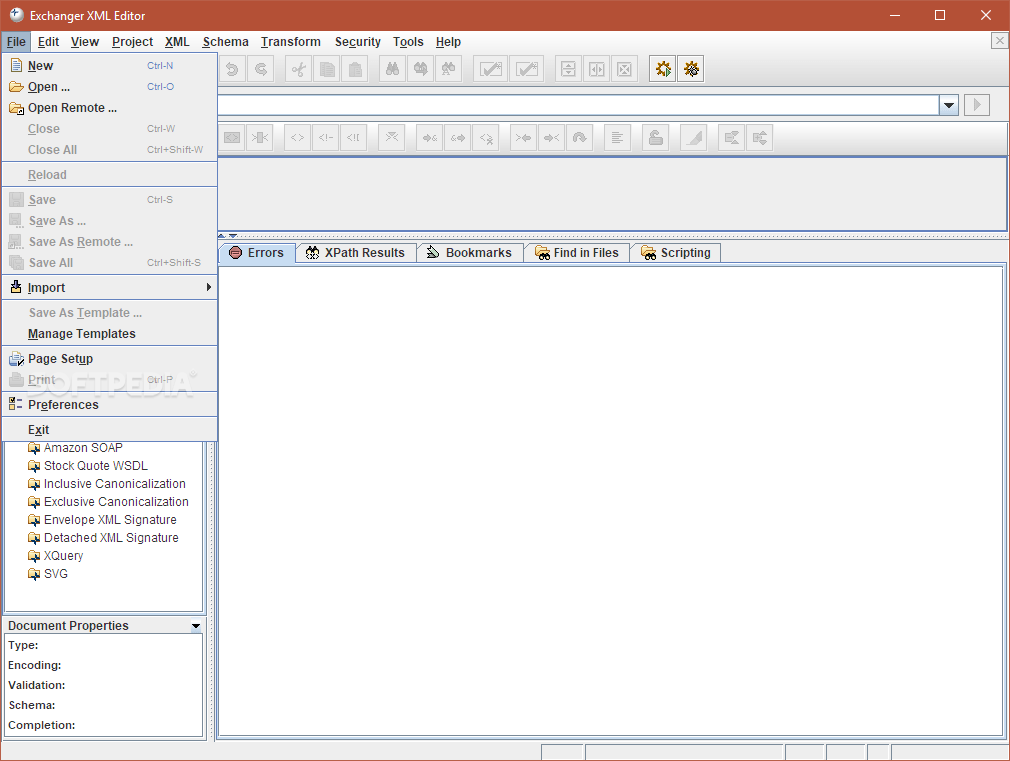
Task: Click the Redo toolbar icon
Action: [261, 69]
